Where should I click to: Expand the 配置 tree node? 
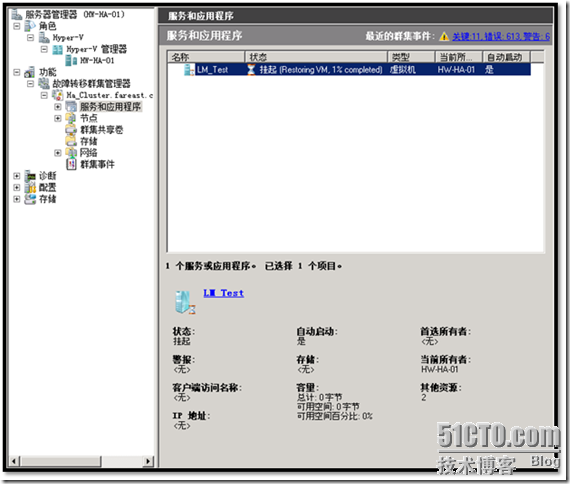17,188
